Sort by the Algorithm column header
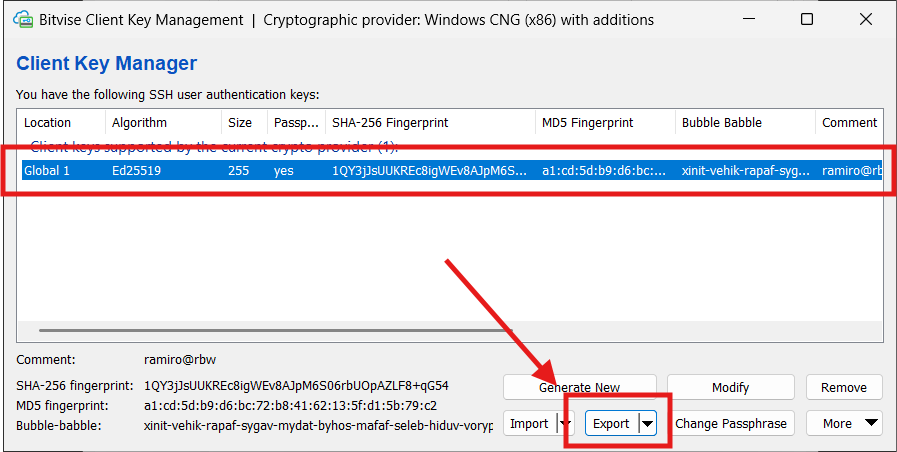The image size is (897, 452). [164, 122]
